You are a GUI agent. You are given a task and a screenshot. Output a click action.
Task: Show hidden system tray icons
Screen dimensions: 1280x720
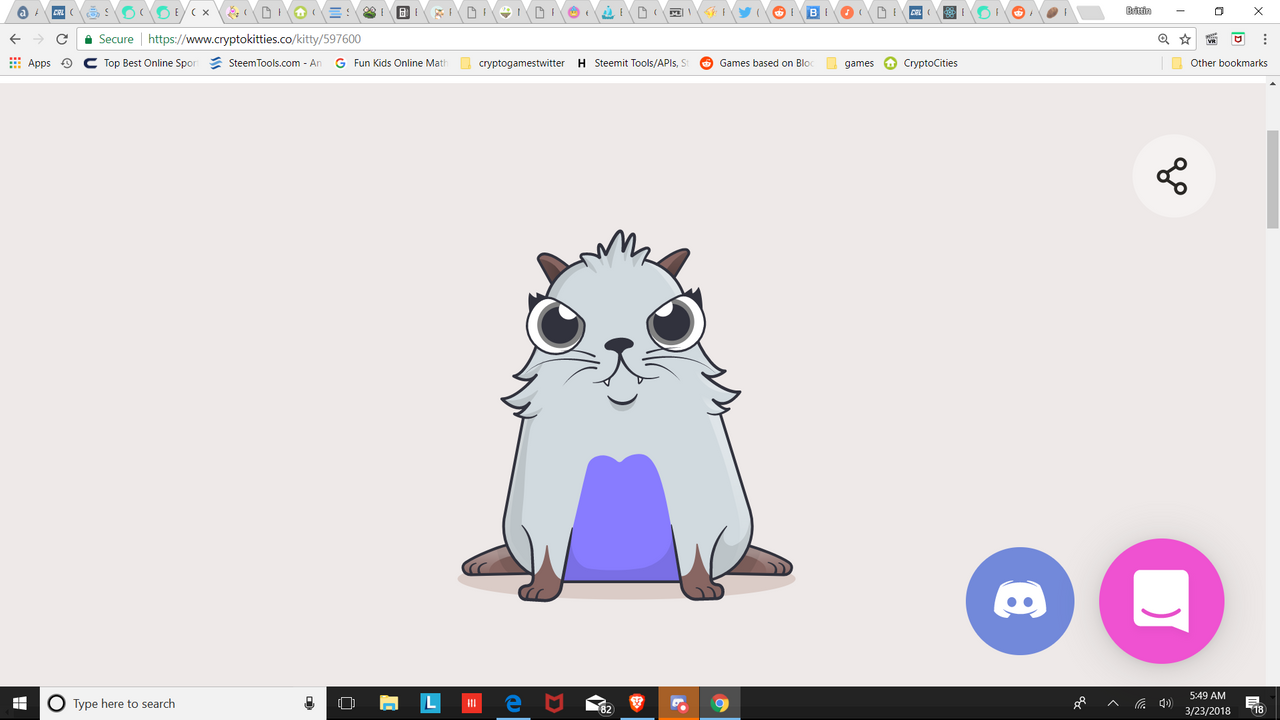pos(1113,703)
